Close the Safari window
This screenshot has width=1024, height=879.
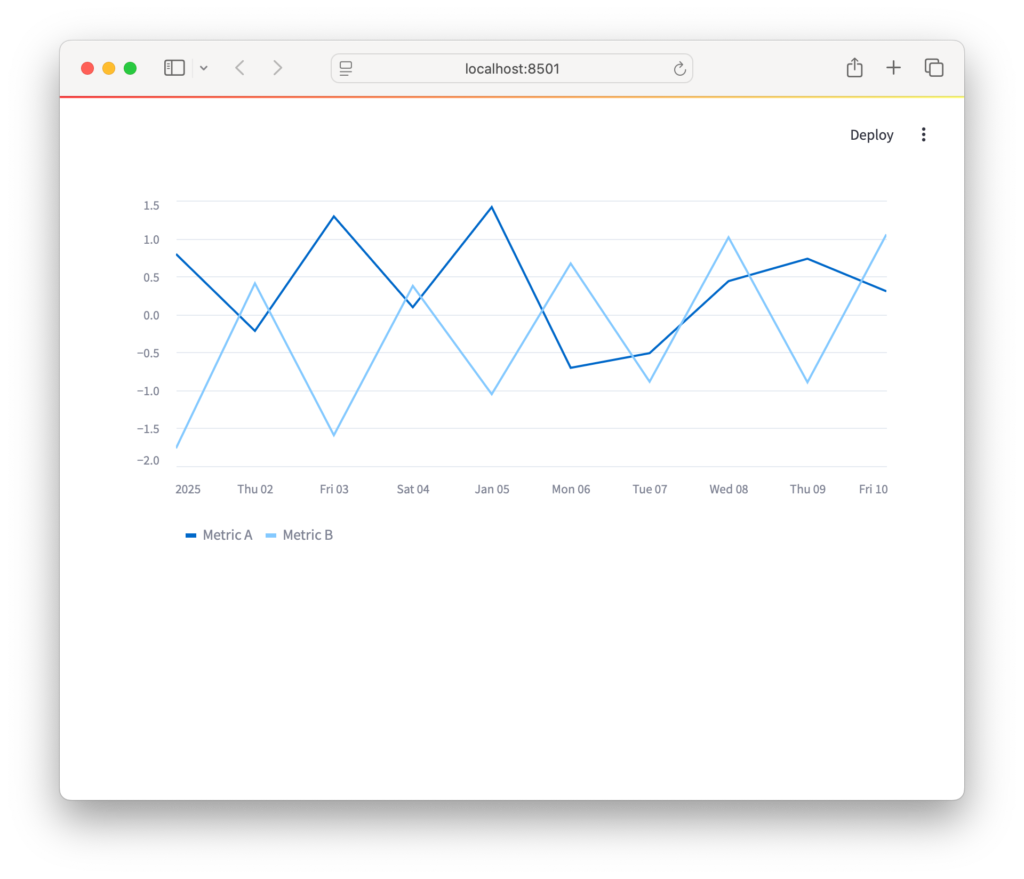87,68
